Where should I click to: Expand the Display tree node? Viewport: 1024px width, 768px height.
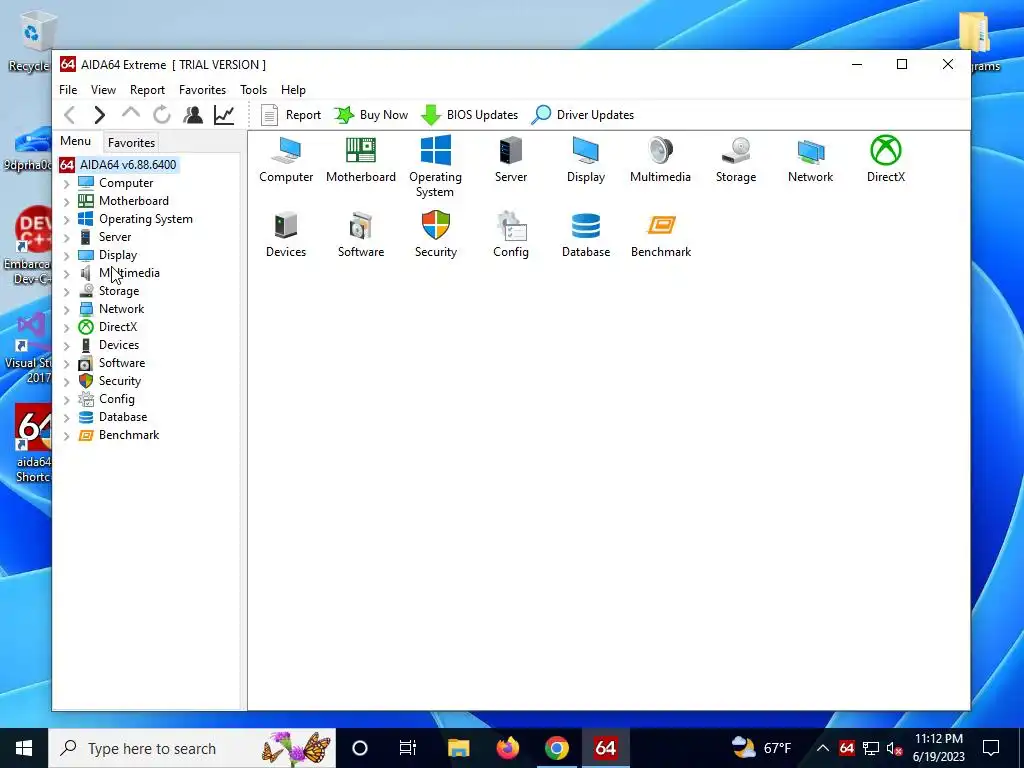[67, 255]
